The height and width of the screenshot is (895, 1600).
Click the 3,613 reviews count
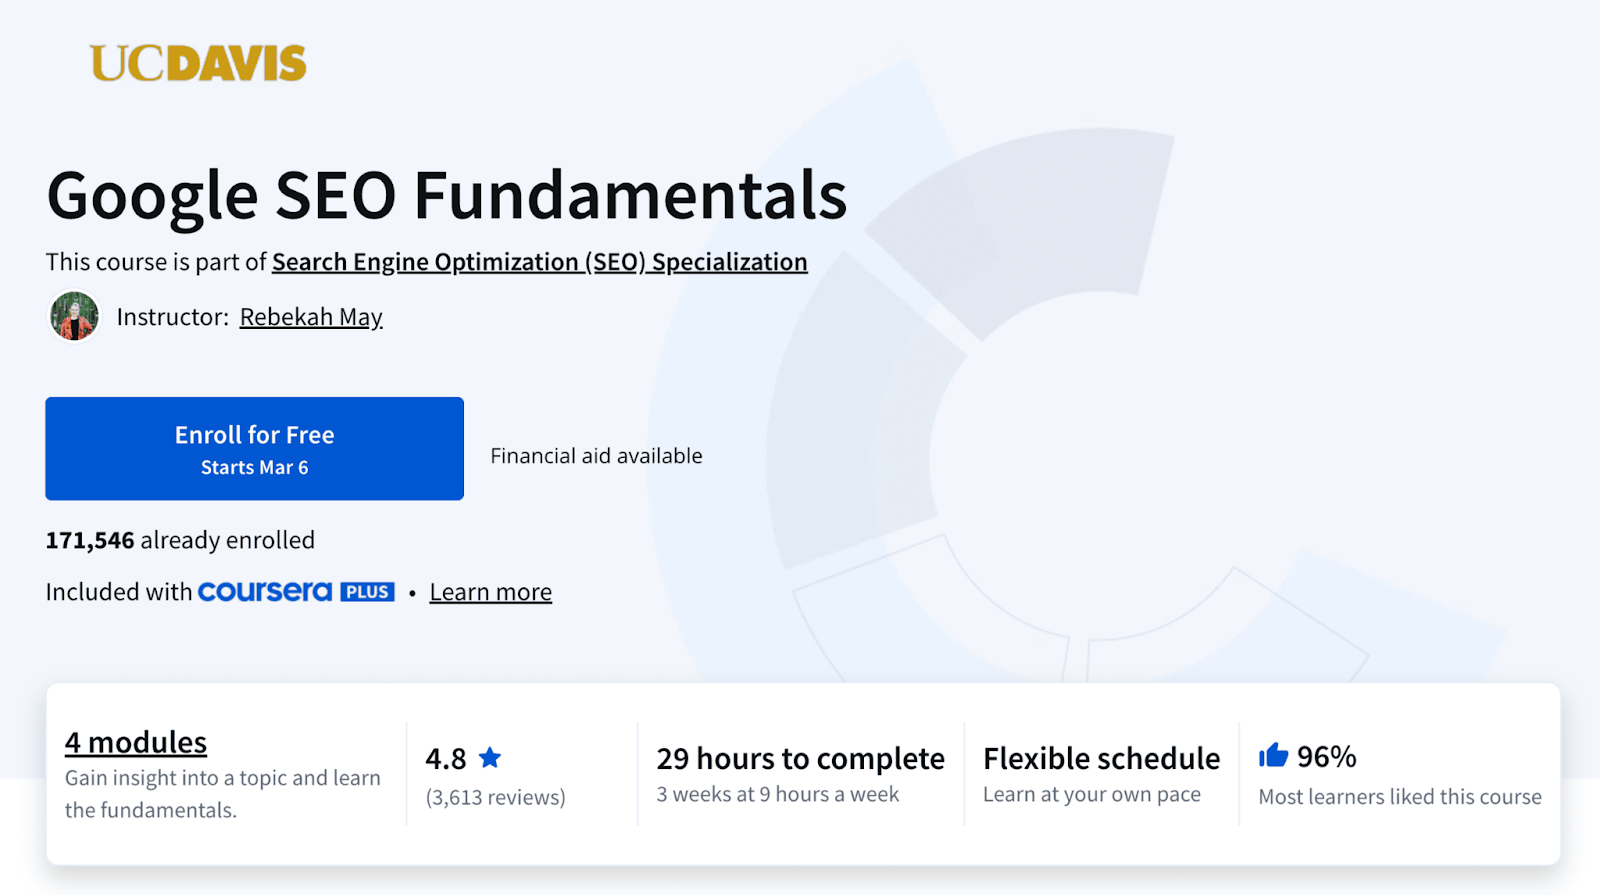(495, 797)
